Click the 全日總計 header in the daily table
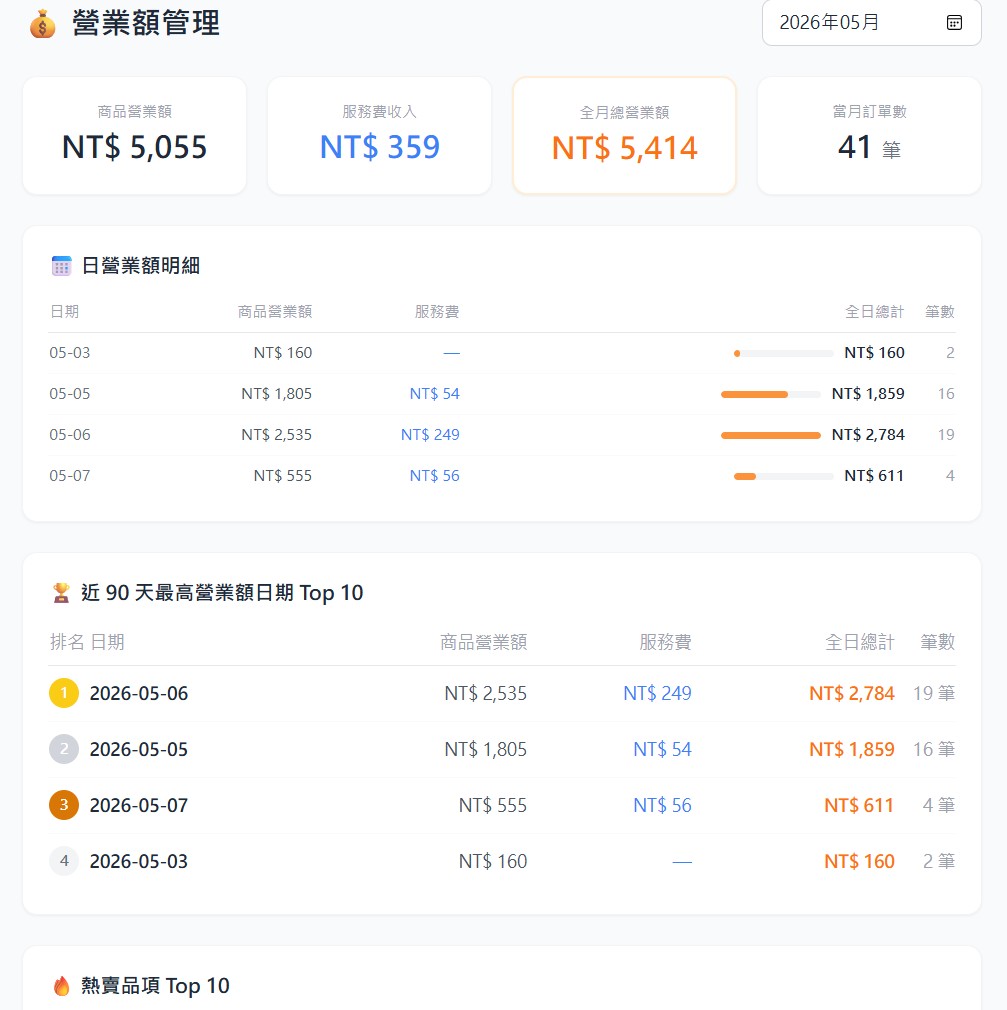Viewport: 1007px width, 1010px height. point(874,312)
